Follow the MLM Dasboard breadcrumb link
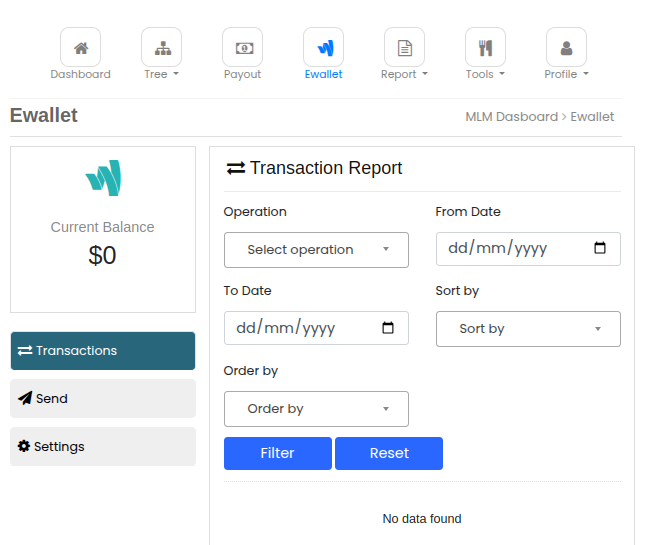 [511, 117]
